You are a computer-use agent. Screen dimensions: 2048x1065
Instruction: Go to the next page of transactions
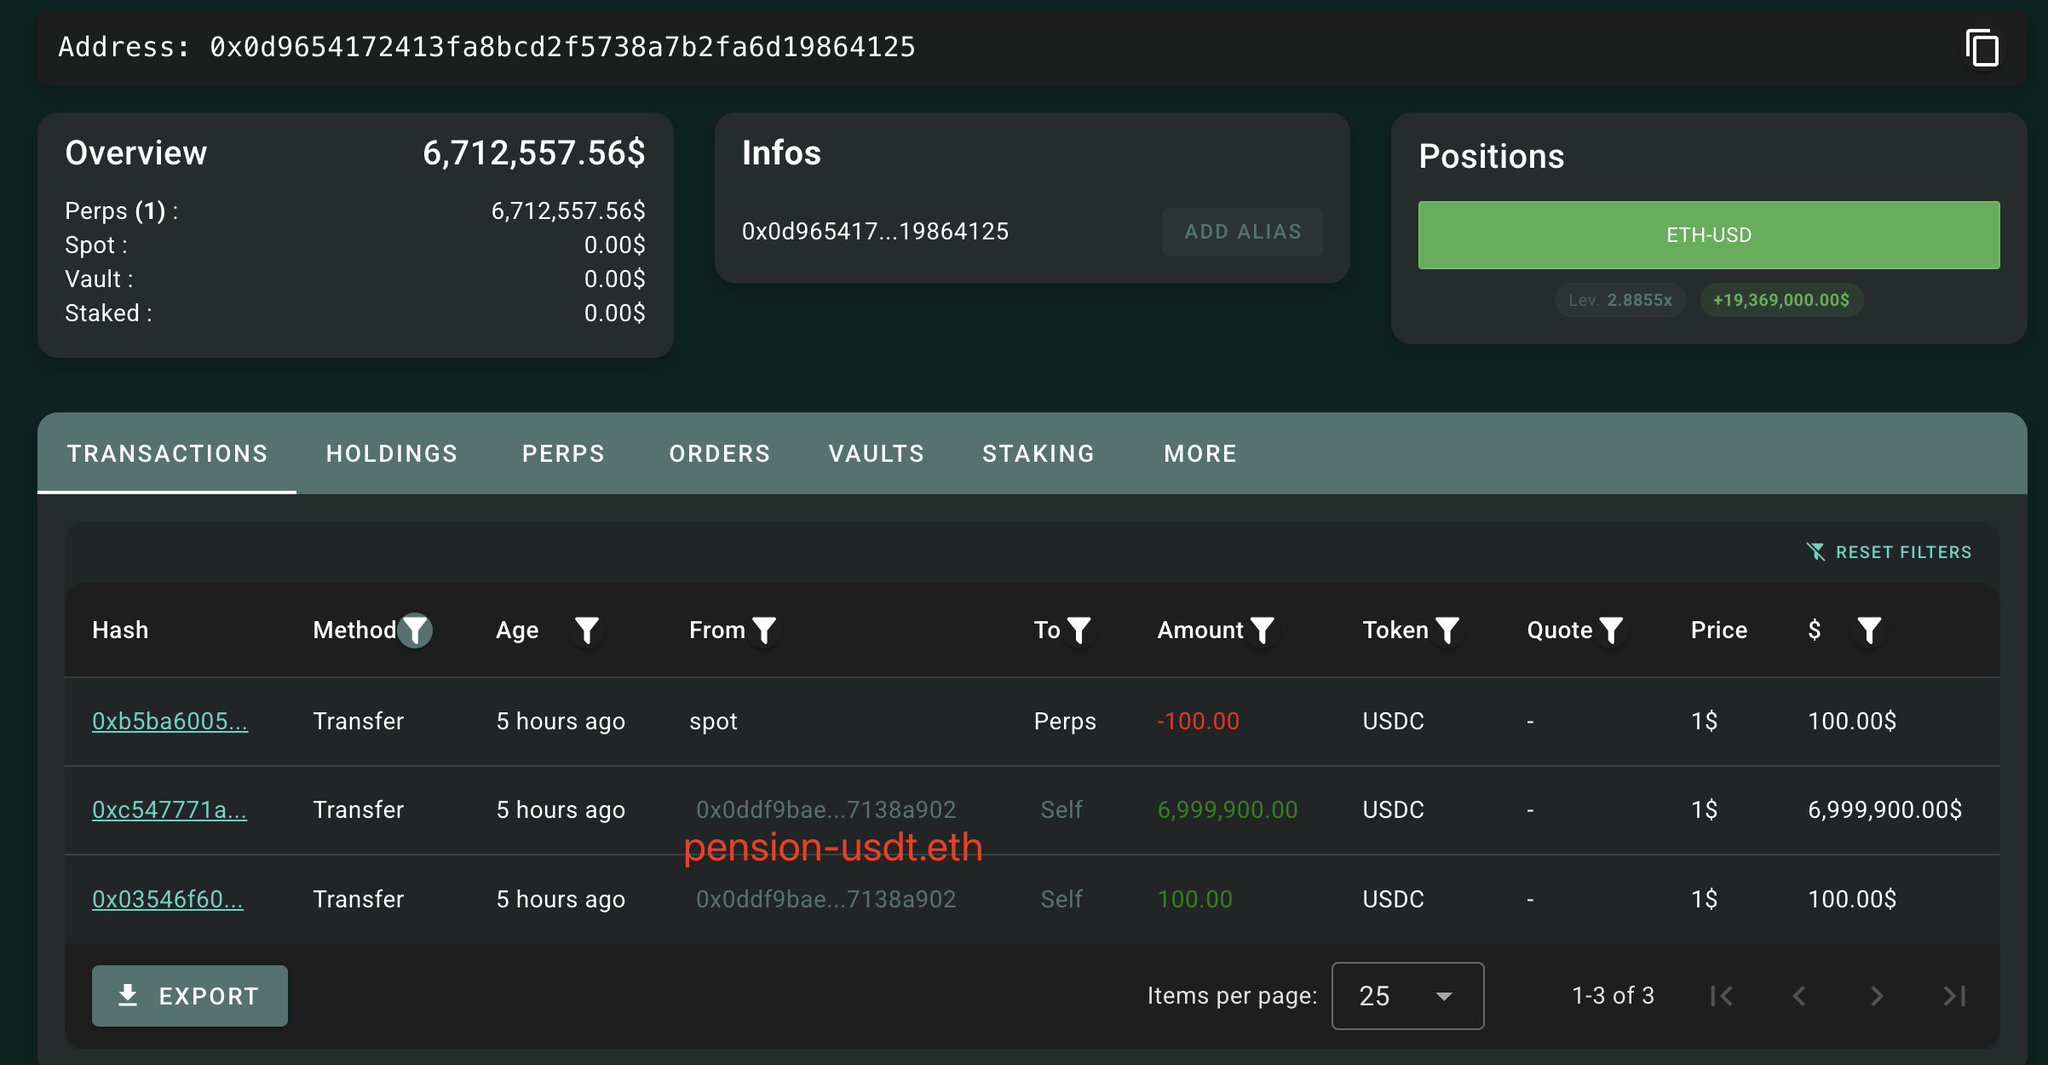[x=1877, y=996]
